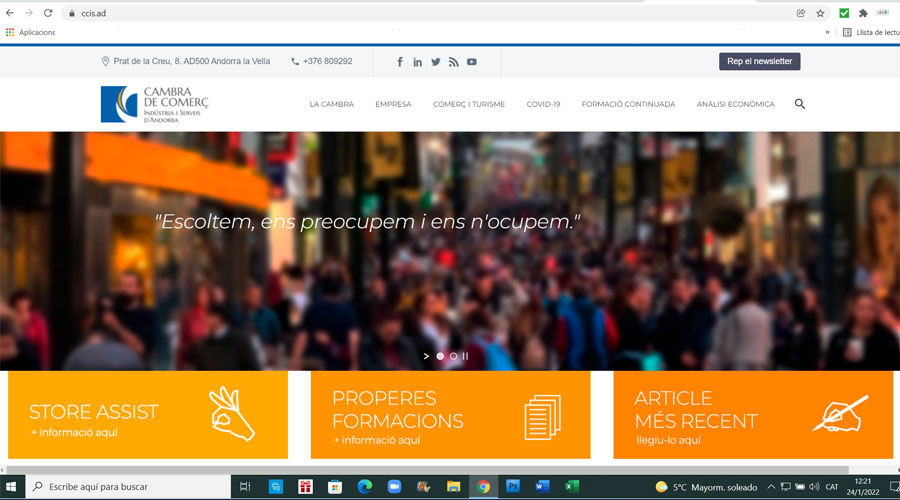Image resolution: width=900 pixels, height=500 pixels.
Task: Select the second slide indicator dot
Action: (453, 356)
